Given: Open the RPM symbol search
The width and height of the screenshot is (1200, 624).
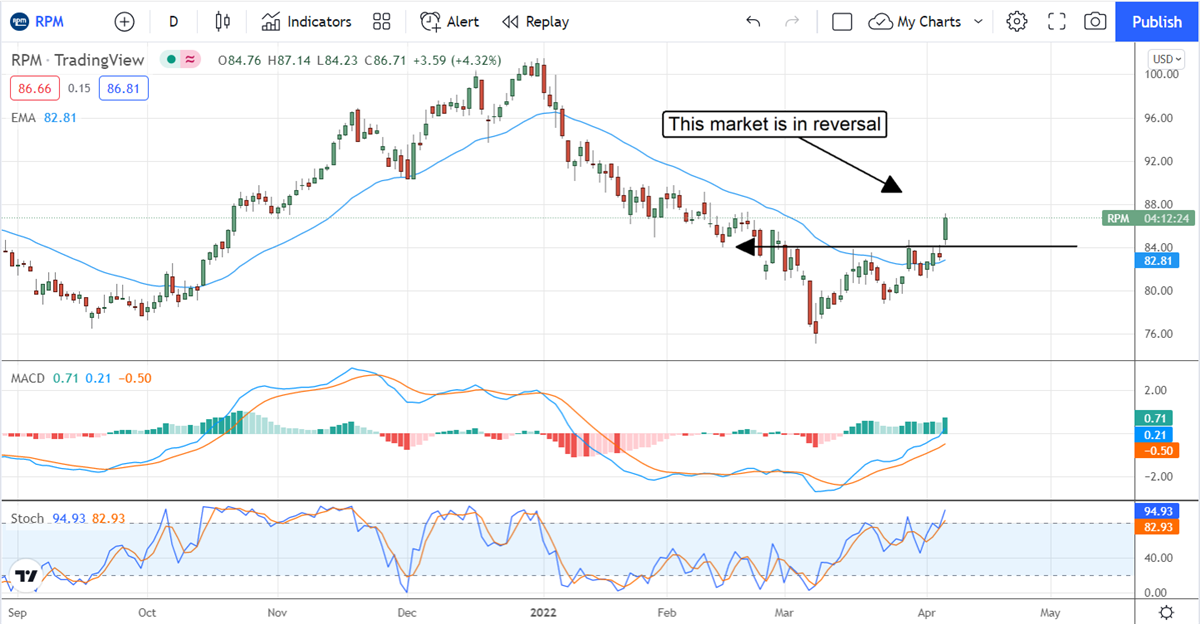Looking at the screenshot, I should (37, 21).
